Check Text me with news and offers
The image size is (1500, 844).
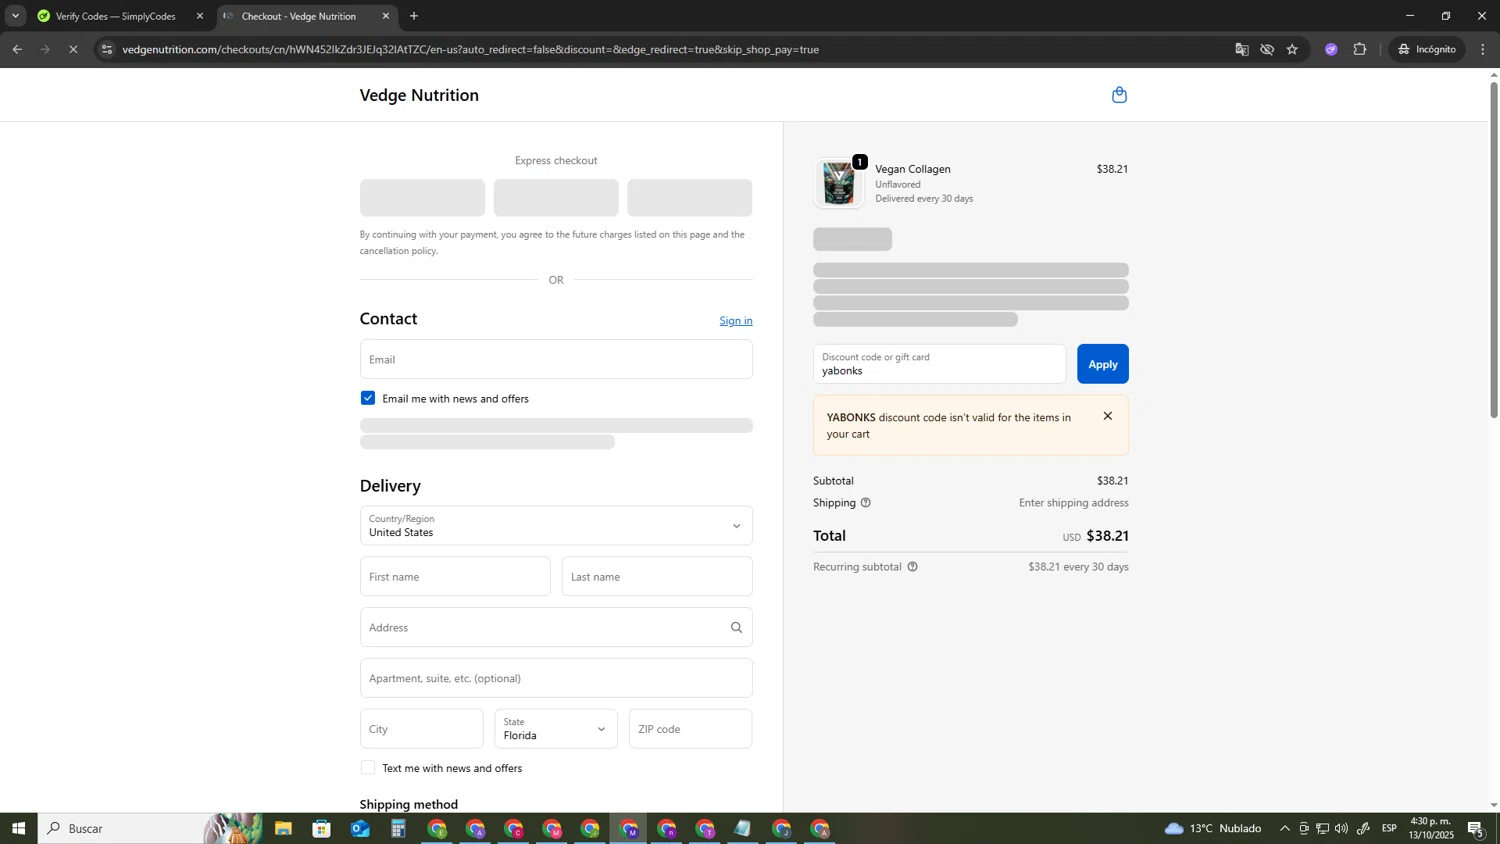click(x=368, y=768)
